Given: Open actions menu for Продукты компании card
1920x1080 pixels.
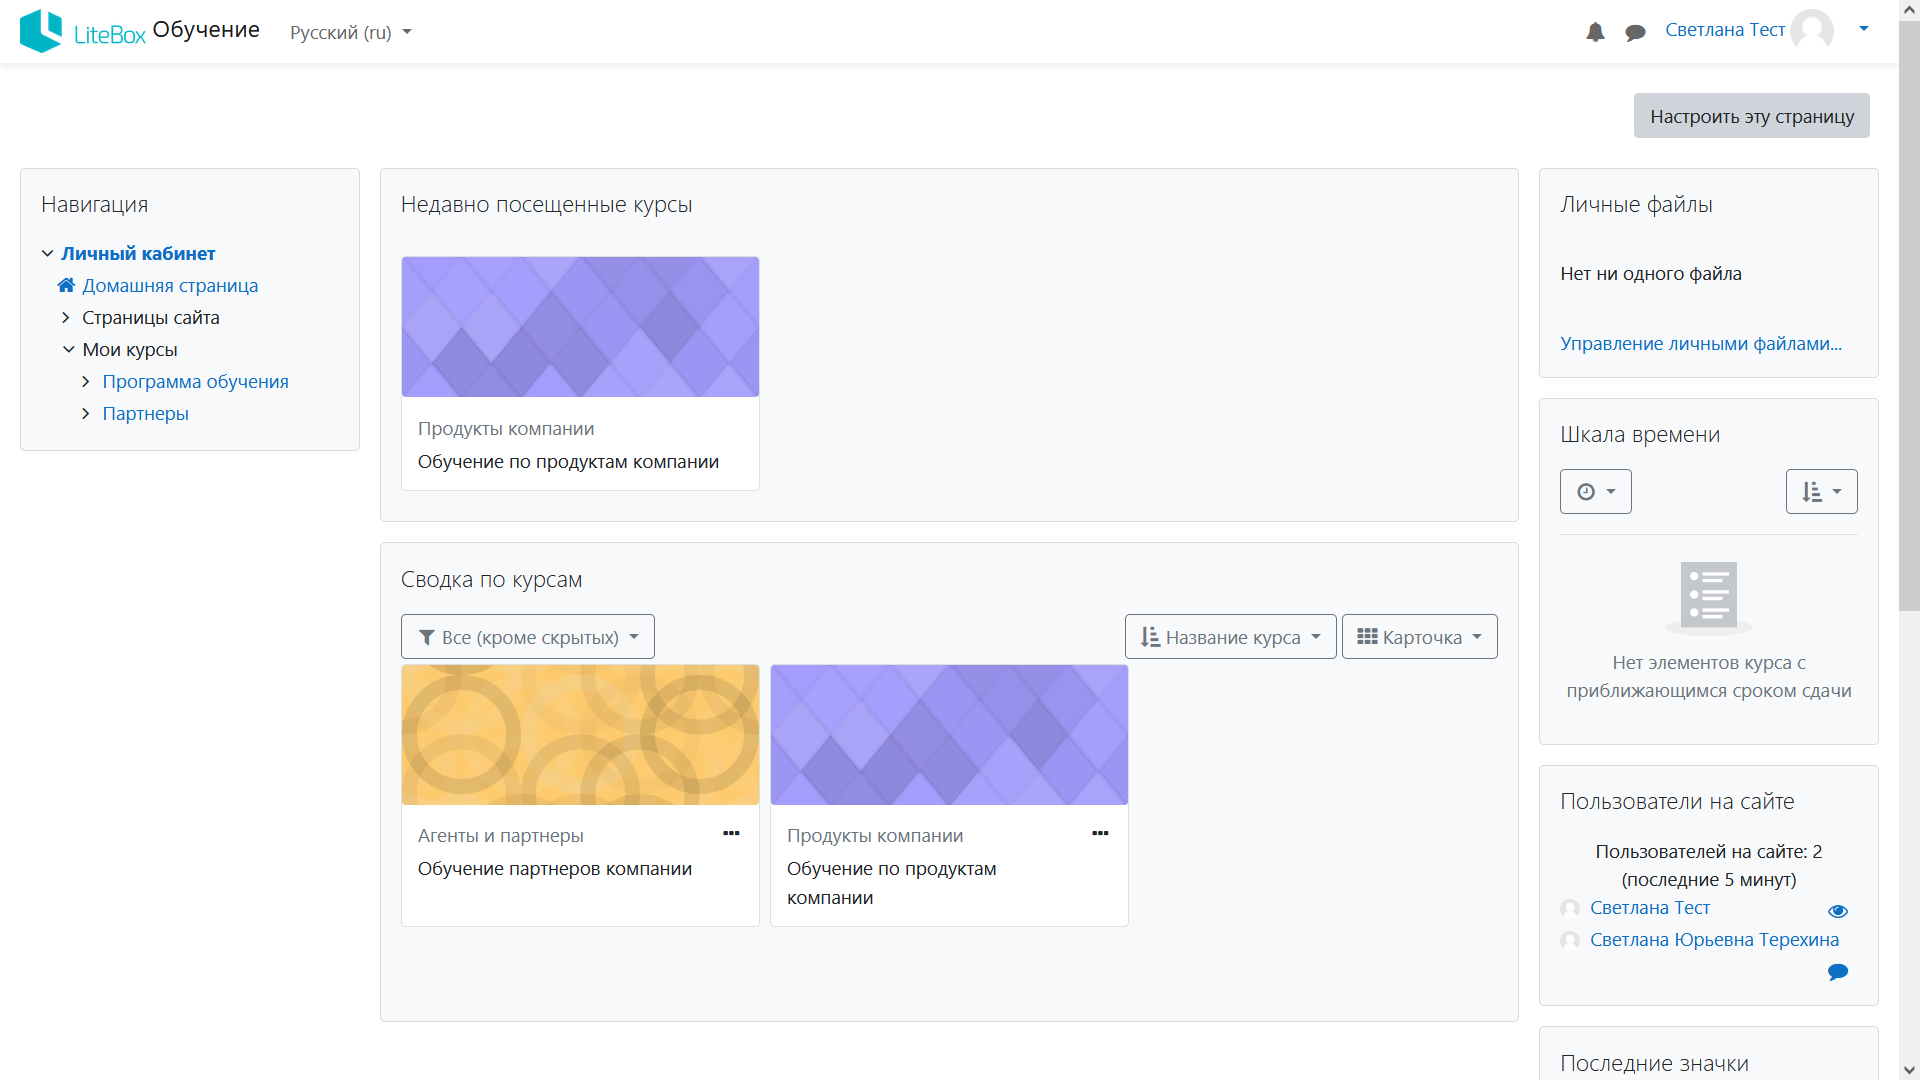Looking at the screenshot, I should pos(1100,834).
